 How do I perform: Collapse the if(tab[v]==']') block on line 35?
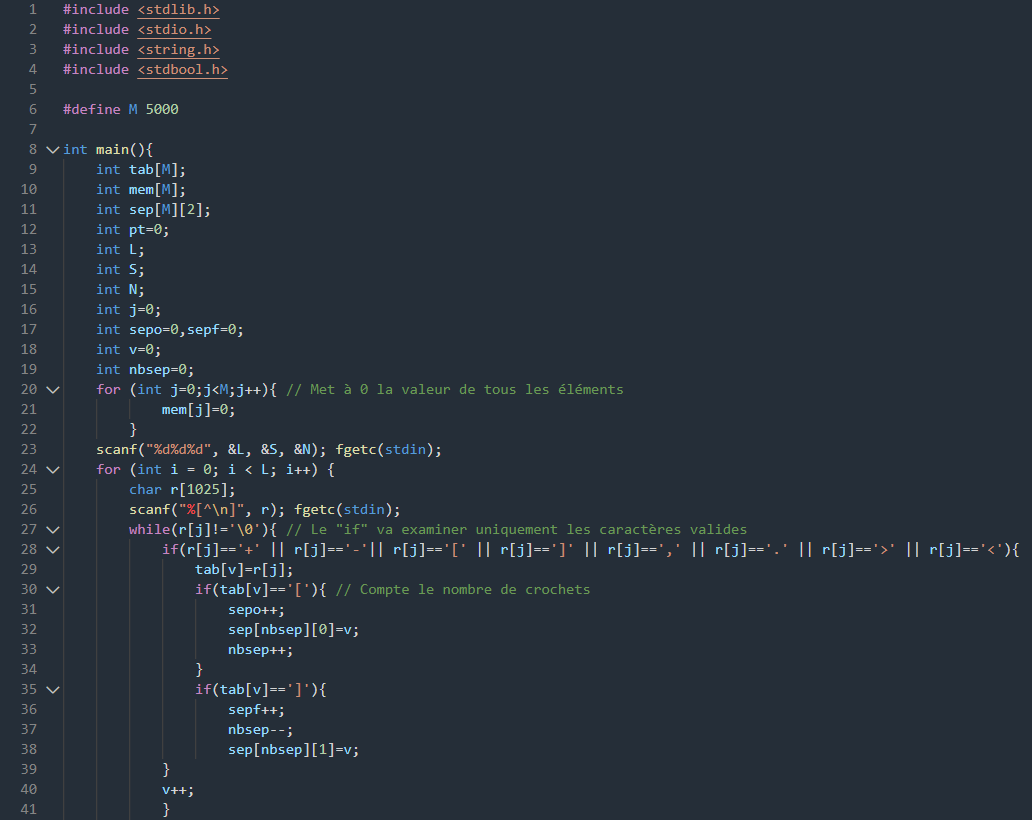pos(52,689)
